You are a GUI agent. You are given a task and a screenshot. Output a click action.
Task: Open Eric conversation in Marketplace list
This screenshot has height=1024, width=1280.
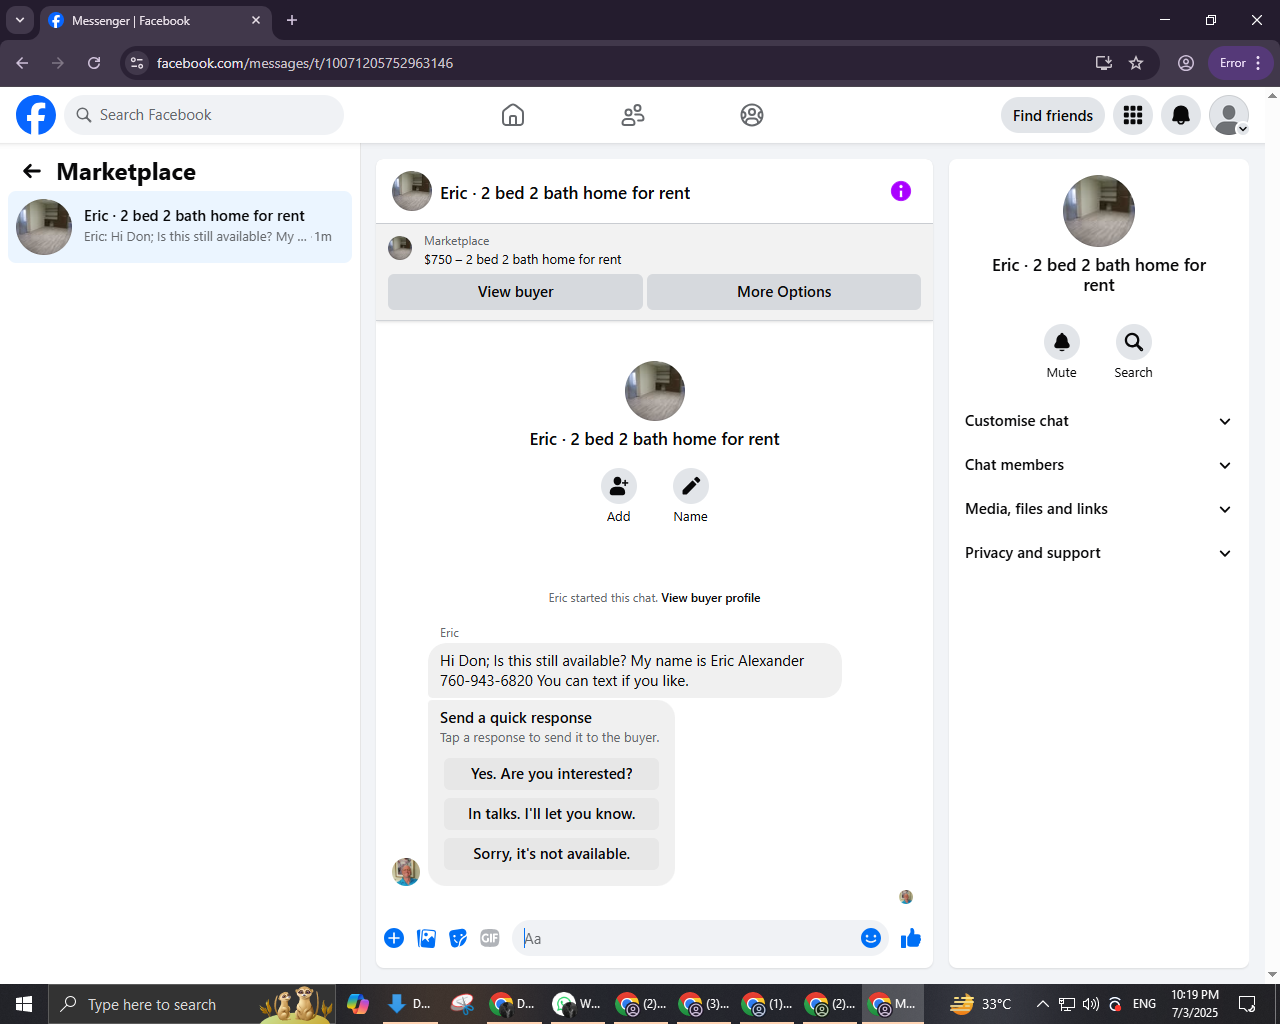coord(180,227)
